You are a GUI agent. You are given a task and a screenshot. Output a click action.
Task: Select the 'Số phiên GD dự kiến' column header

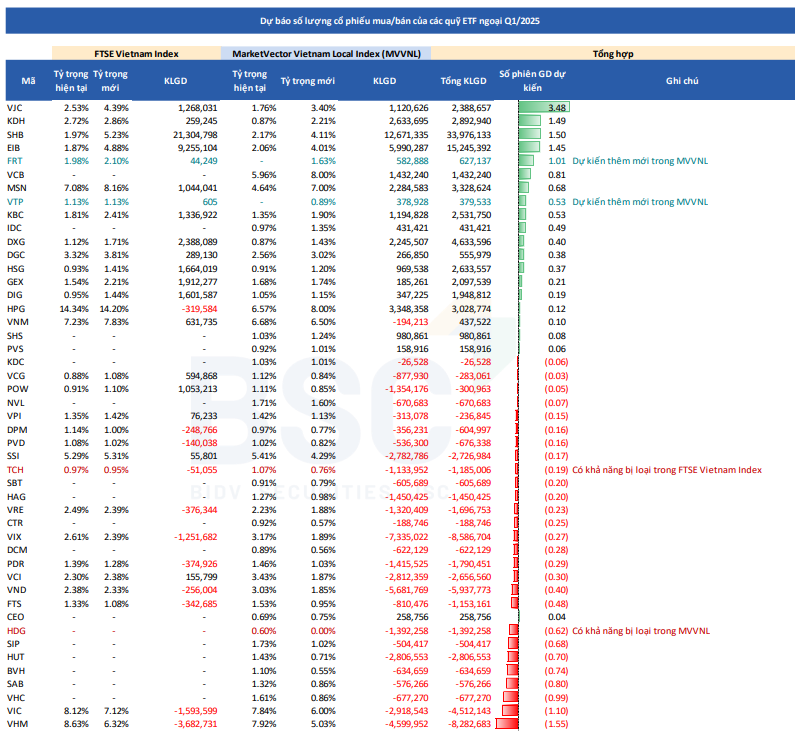pos(532,80)
